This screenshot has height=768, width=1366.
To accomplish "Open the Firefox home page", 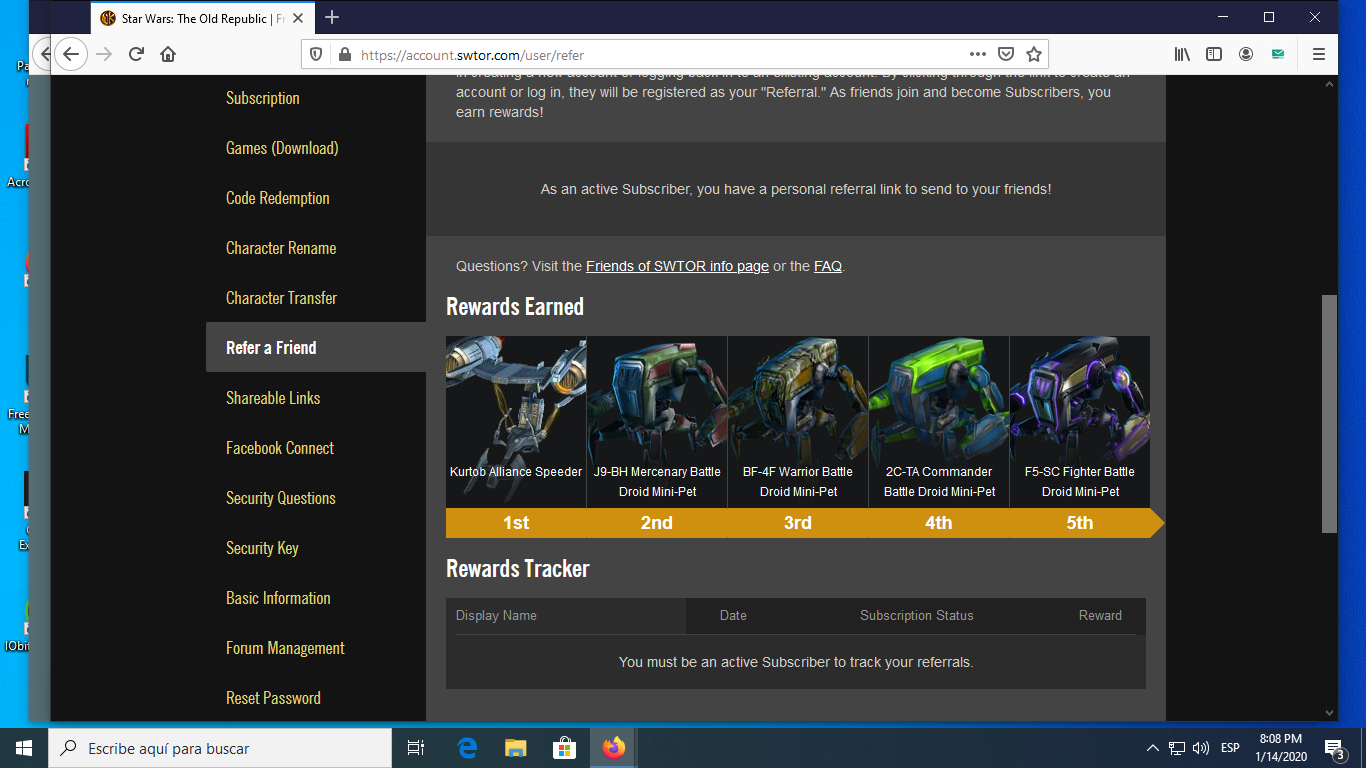I will click(168, 54).
